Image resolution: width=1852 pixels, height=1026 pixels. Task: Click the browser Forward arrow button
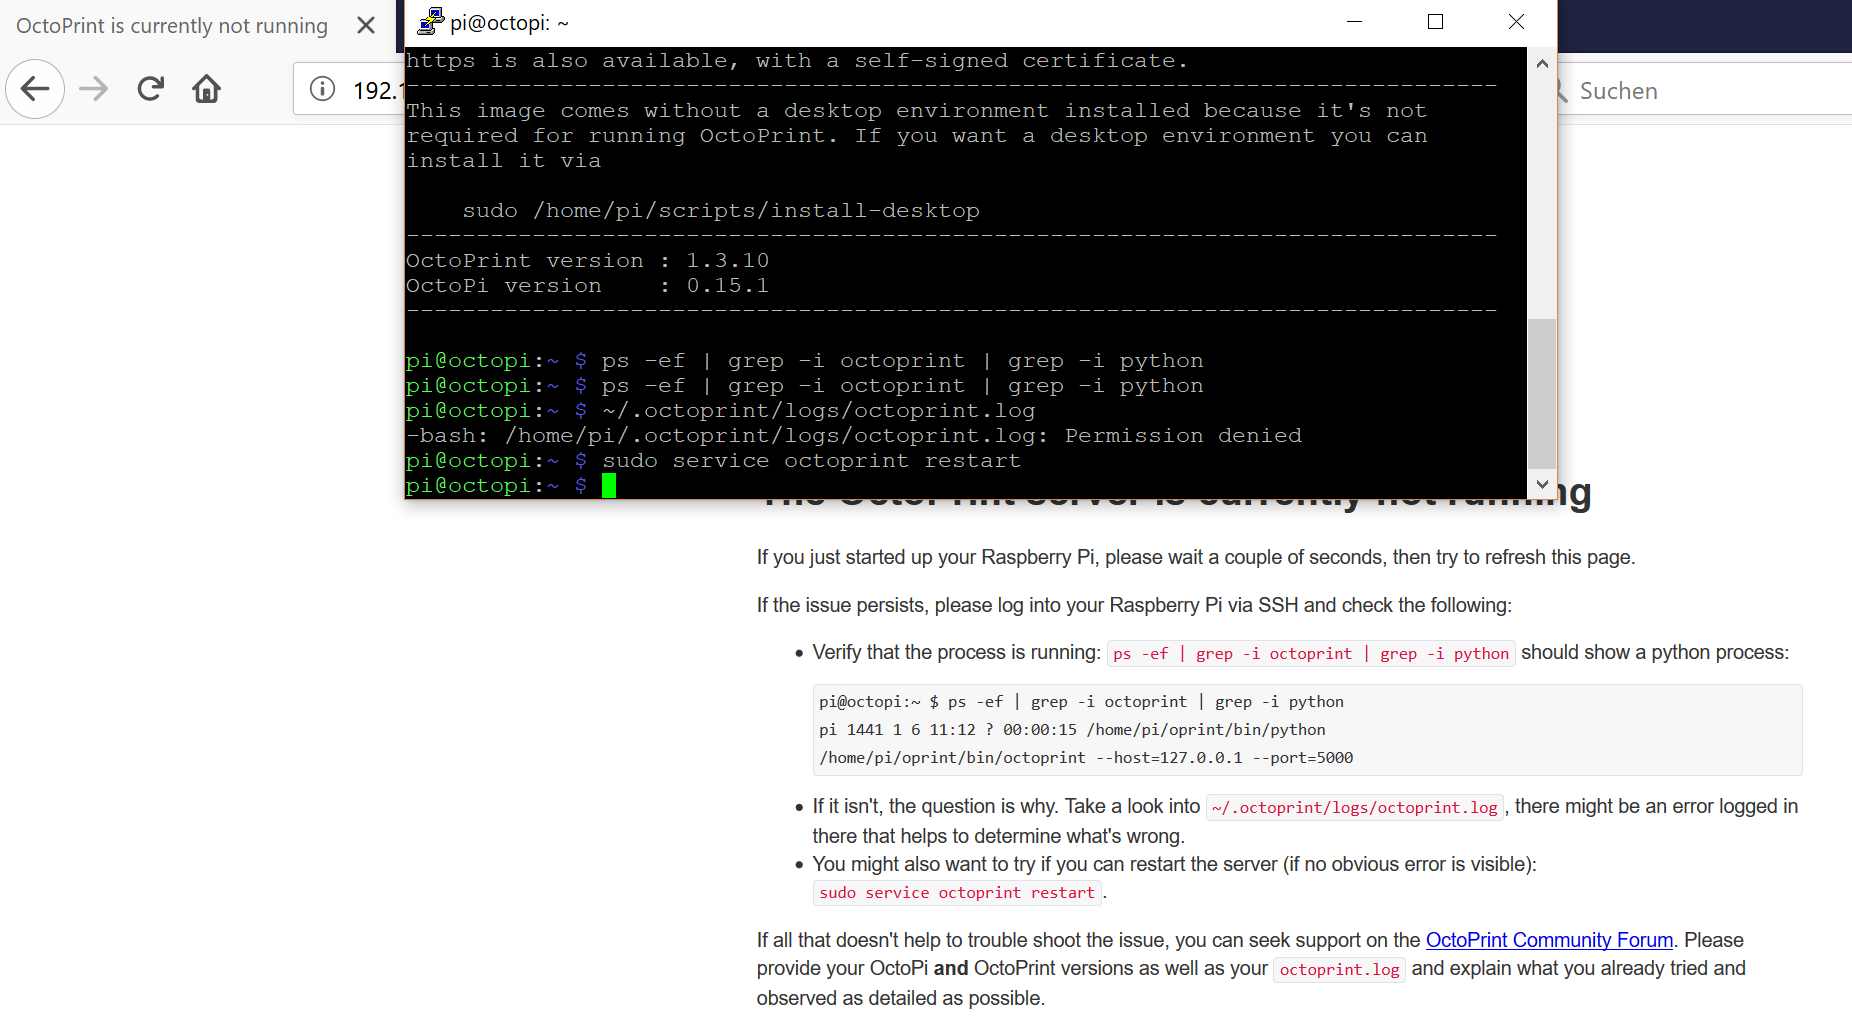coord(93,89)
